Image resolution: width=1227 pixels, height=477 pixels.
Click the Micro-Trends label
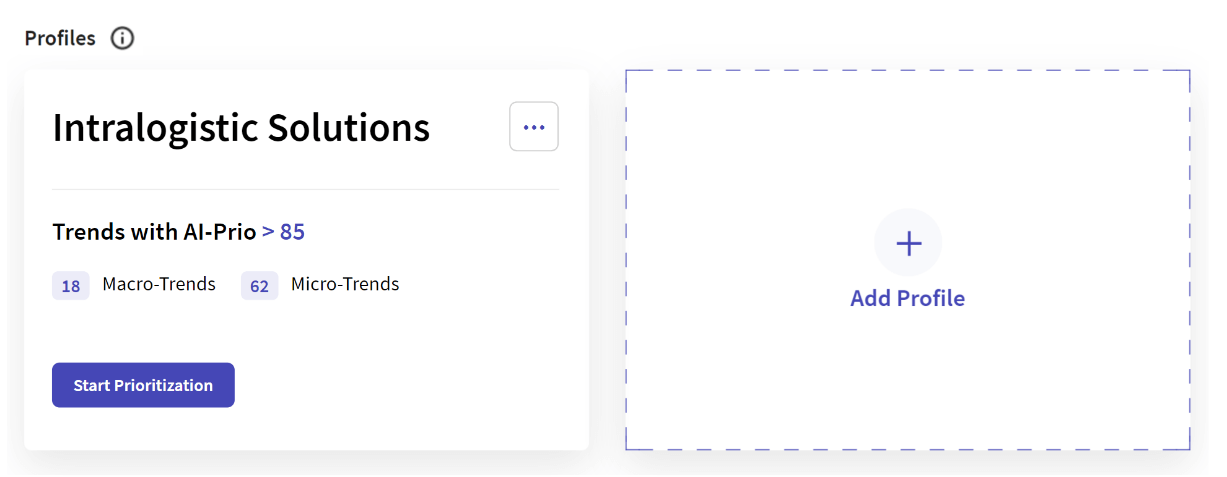pos(345,284)
